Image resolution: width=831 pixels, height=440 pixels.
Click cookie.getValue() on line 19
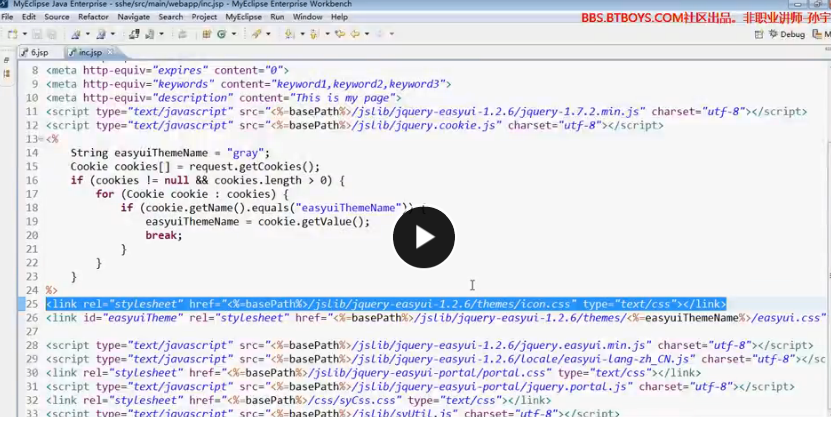[x=311, y=222]
